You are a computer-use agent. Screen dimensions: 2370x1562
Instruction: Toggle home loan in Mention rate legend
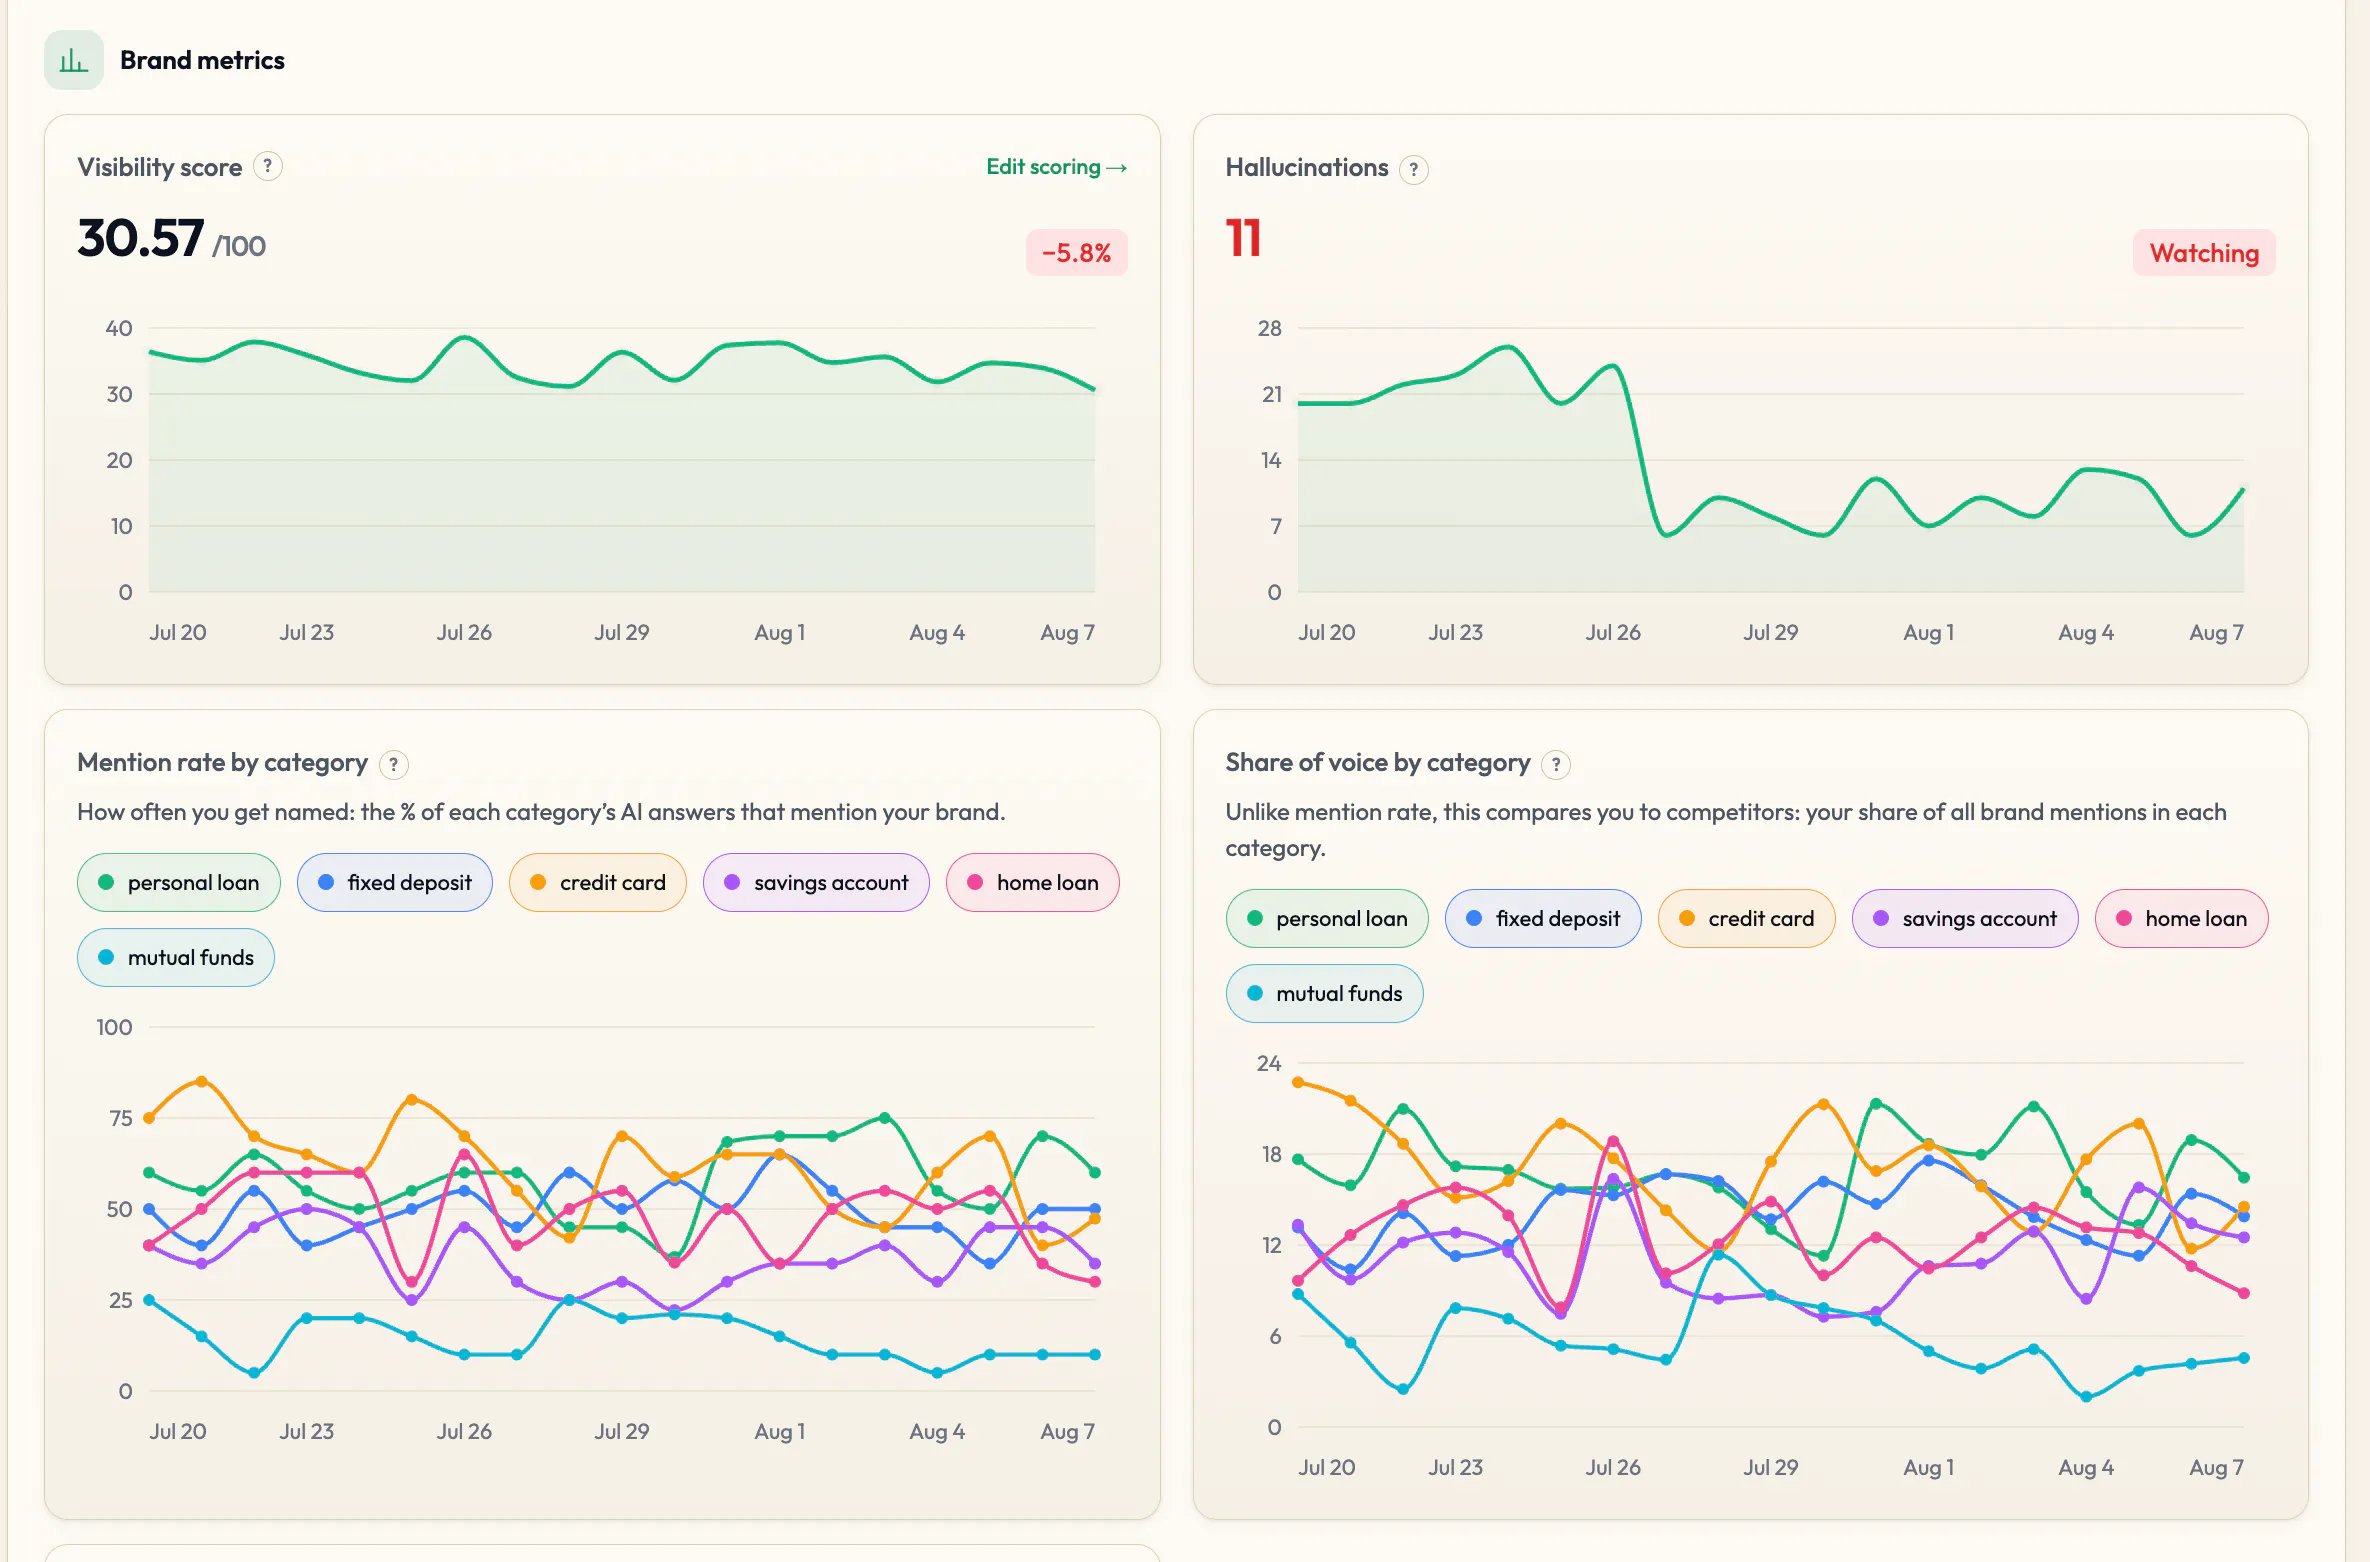1033,882
